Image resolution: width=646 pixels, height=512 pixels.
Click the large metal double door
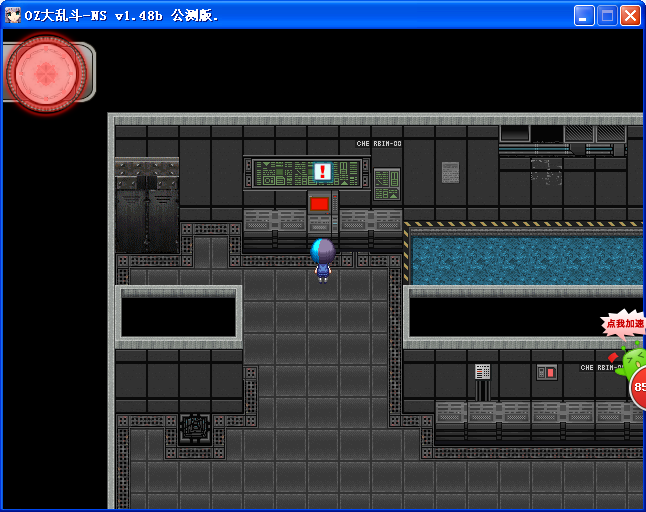147,205
